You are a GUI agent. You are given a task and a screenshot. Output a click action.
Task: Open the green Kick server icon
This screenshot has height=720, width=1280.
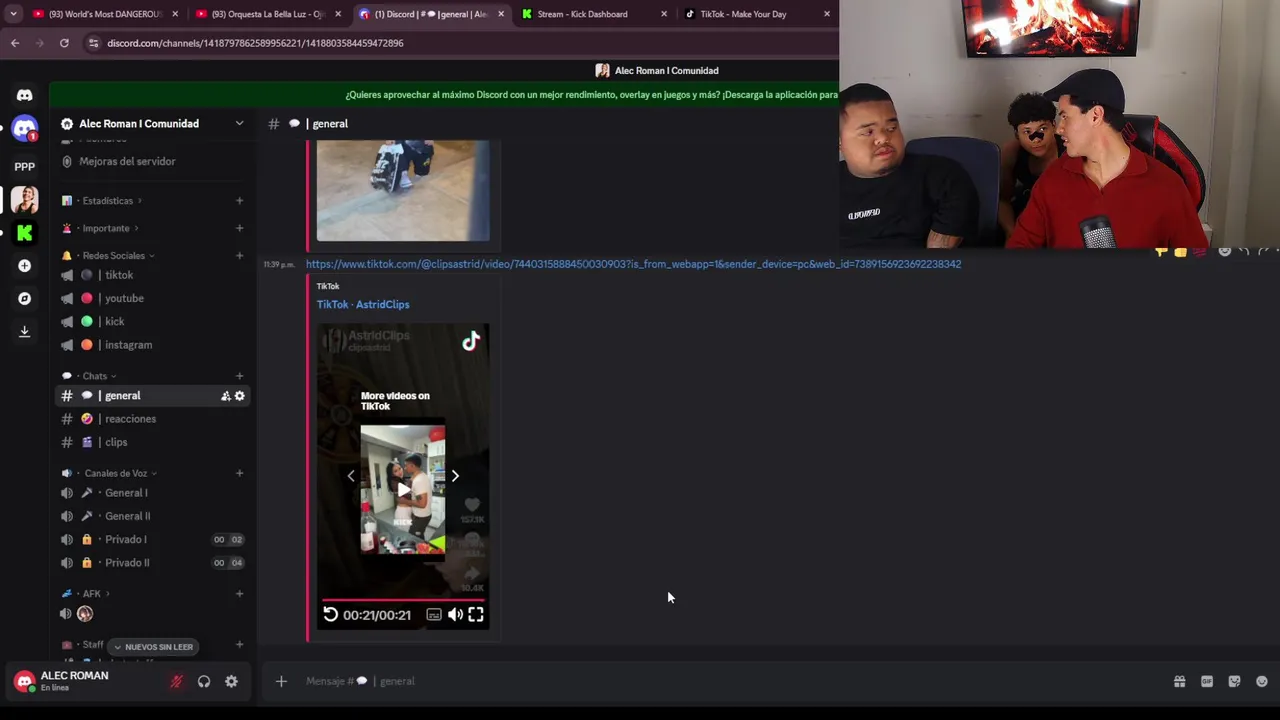(25, 232)
